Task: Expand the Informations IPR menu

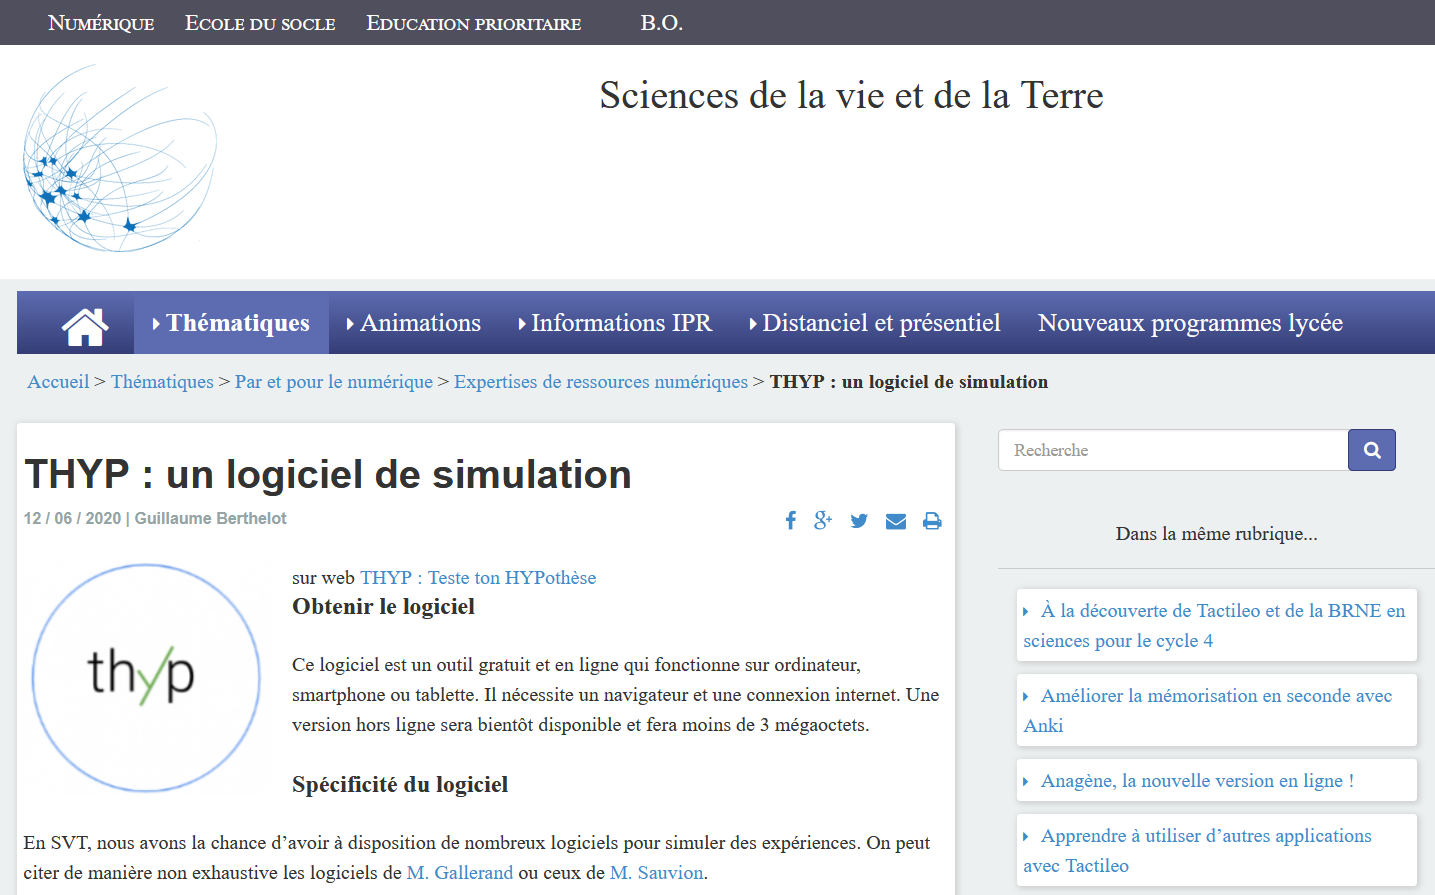Action: tap(615, 323)
